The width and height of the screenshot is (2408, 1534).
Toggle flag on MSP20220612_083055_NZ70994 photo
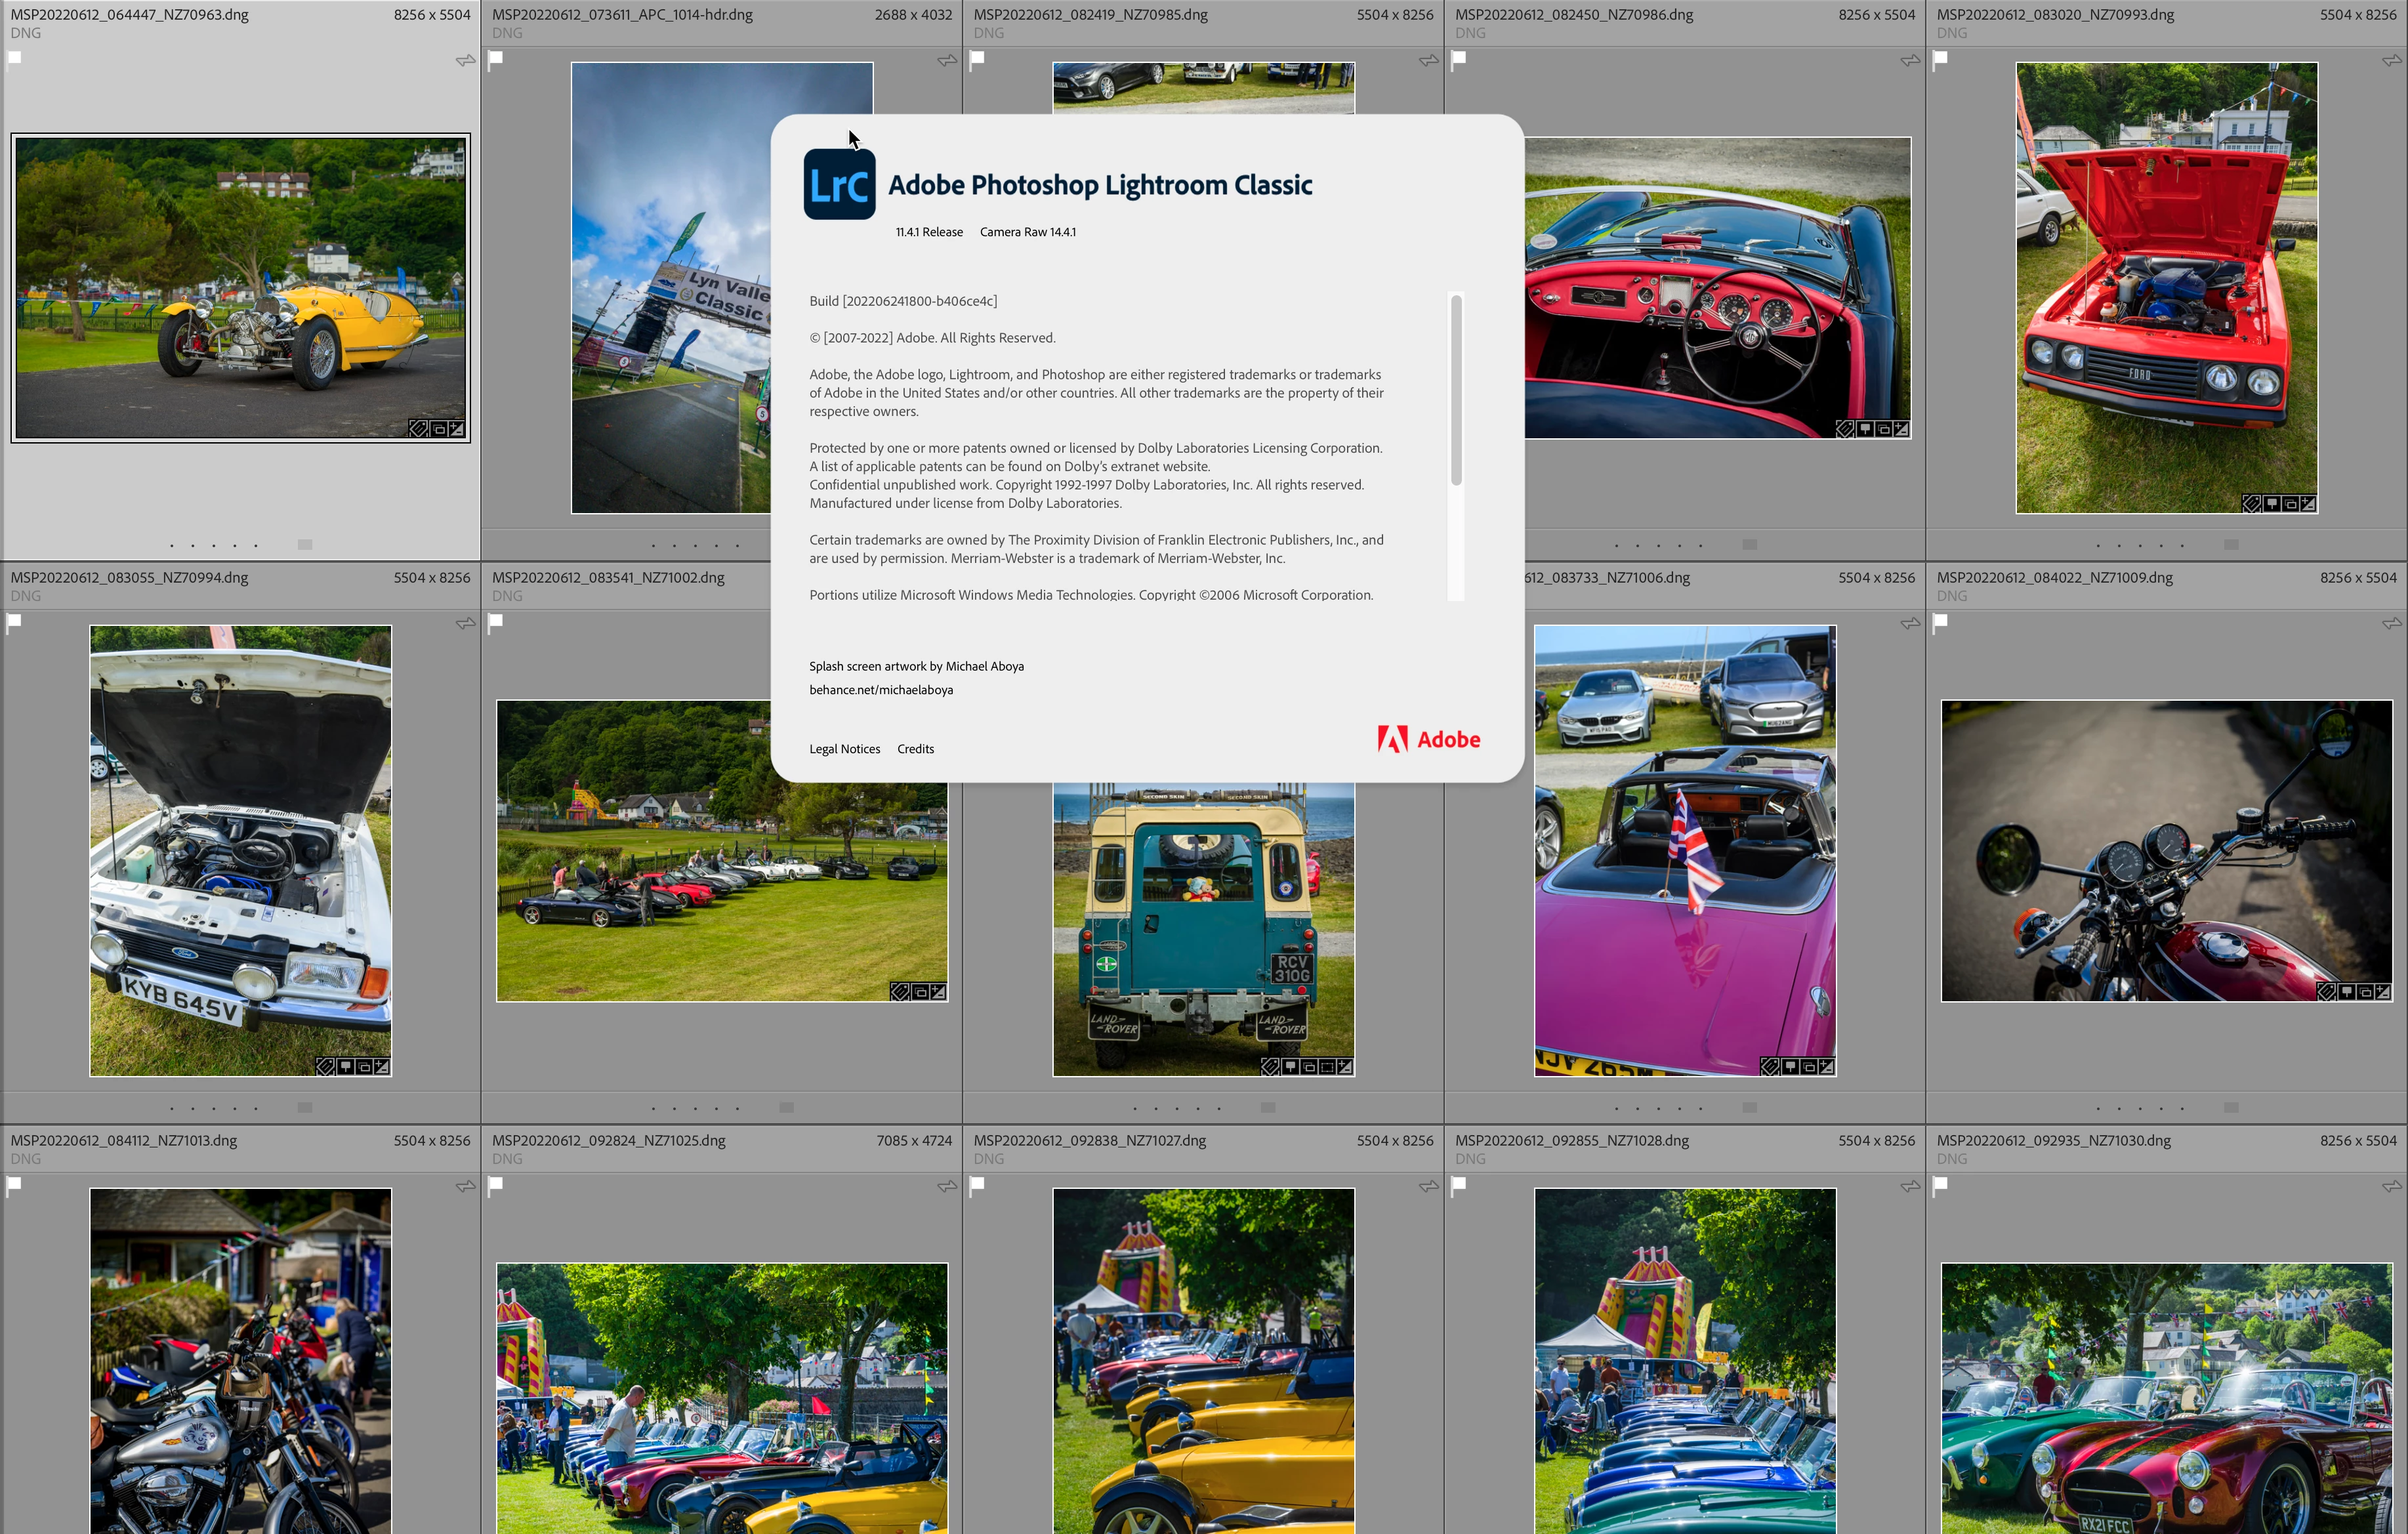[x=15, y=621]
